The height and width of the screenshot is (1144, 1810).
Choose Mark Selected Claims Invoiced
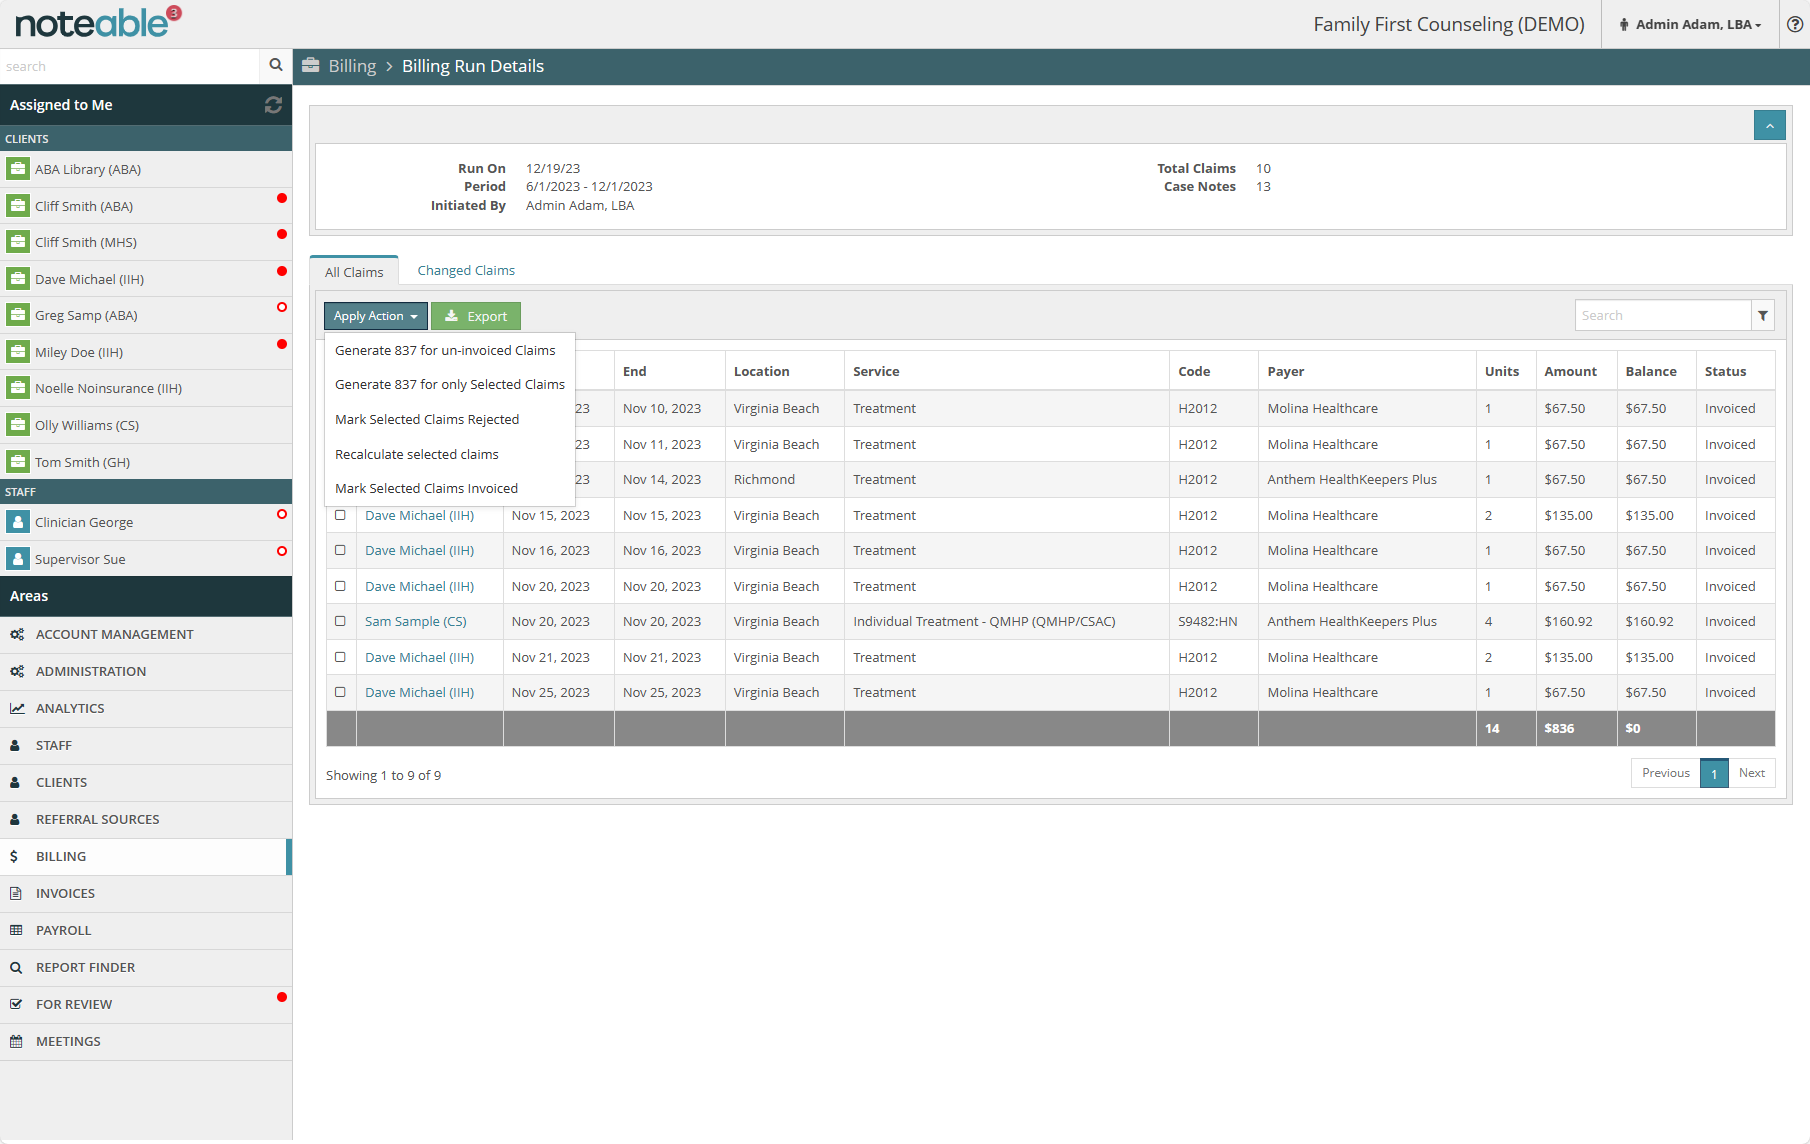click(x=427, y=488)
